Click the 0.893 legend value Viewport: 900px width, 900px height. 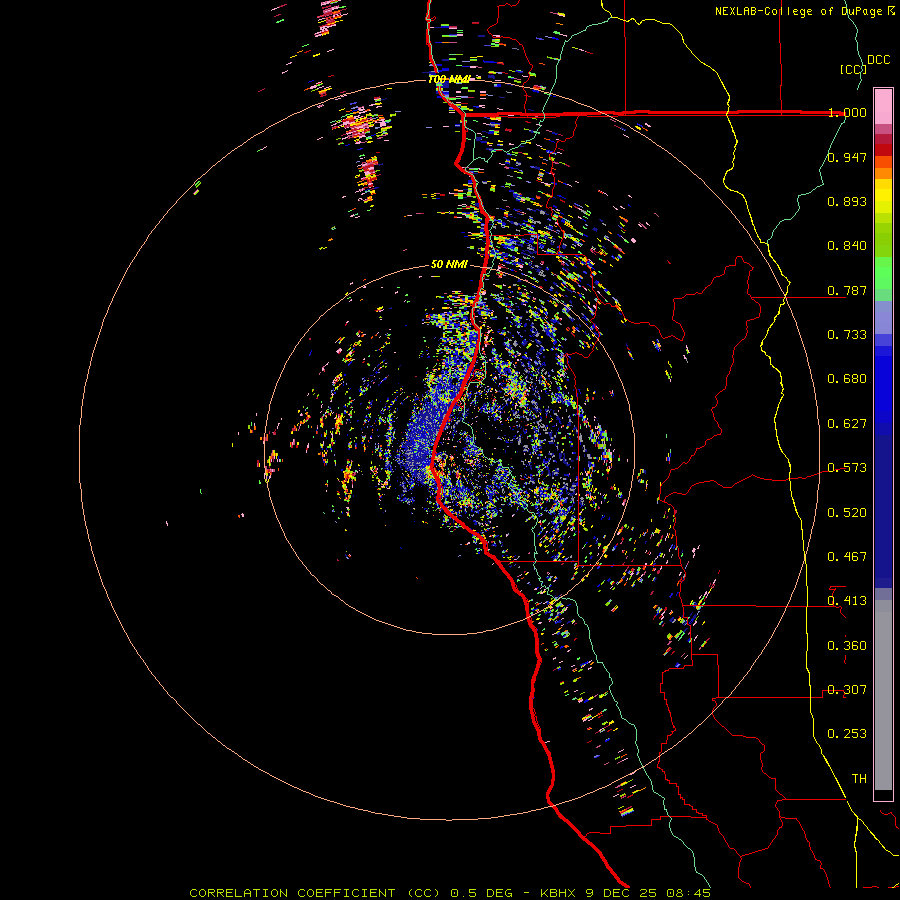pyautogui.click(x=847, y=201)
